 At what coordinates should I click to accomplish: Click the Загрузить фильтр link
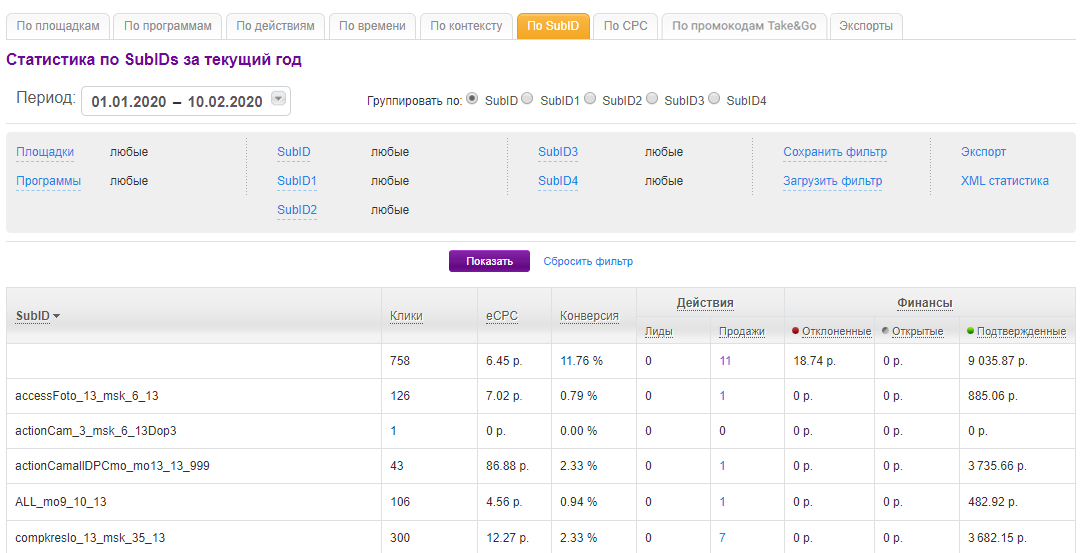[x=833, y=181]
